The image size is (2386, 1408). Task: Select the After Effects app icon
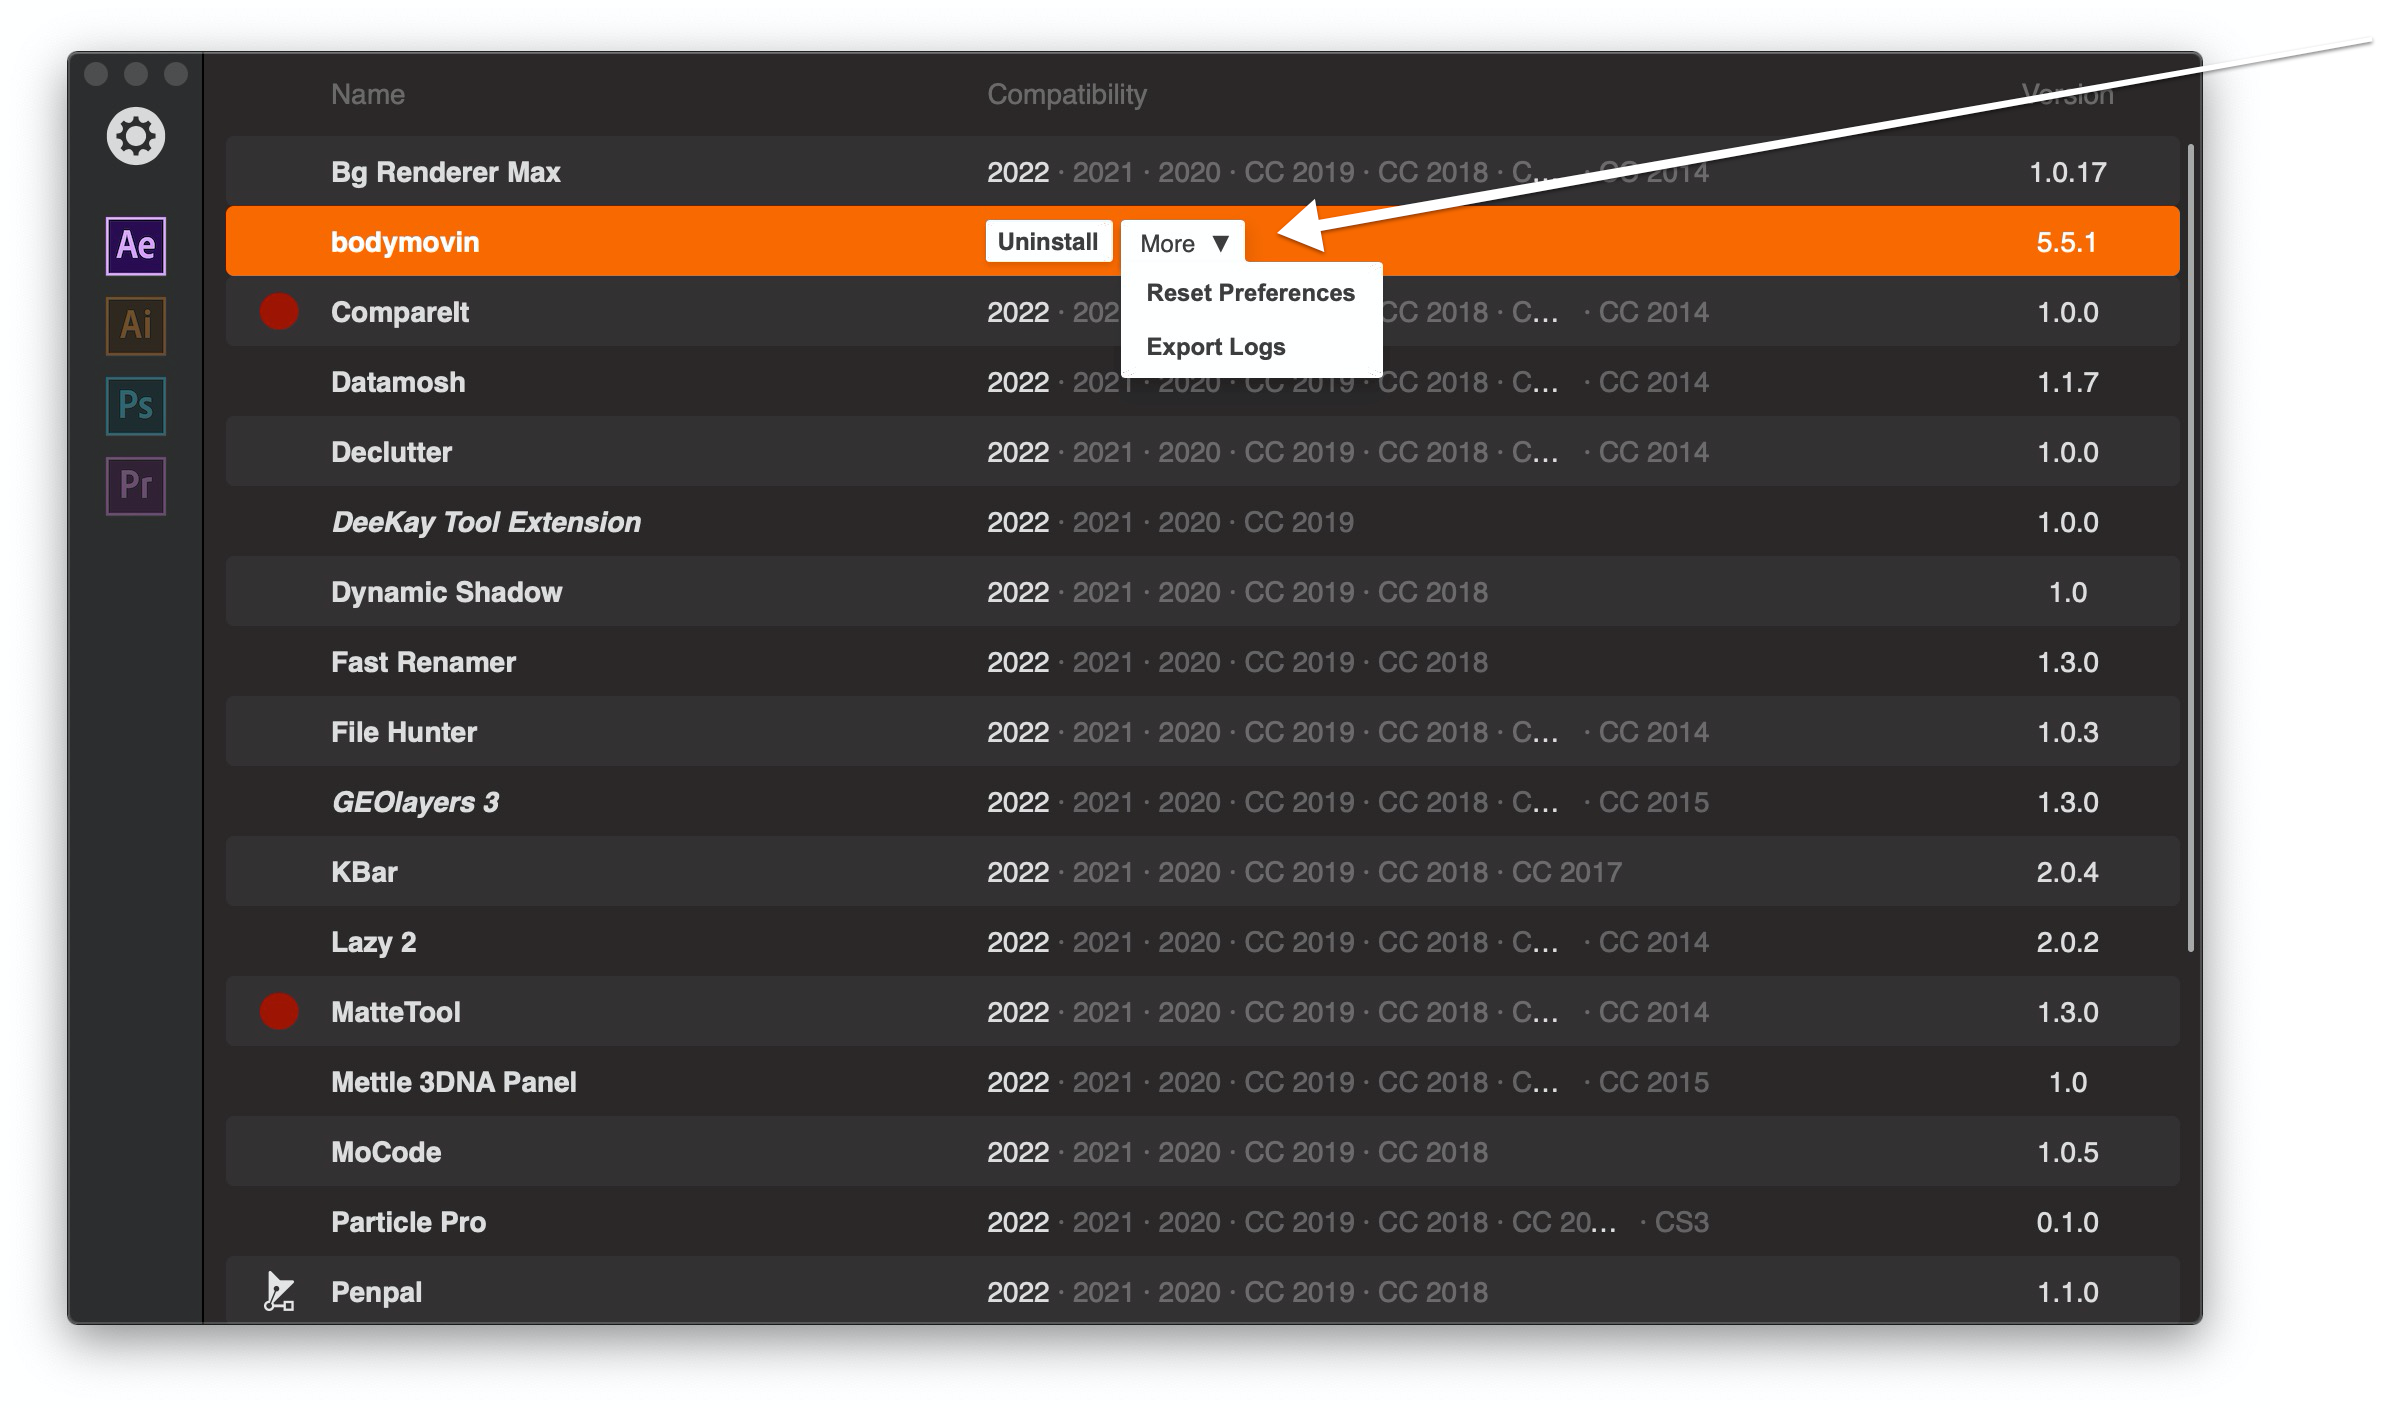tap(136, 245)
